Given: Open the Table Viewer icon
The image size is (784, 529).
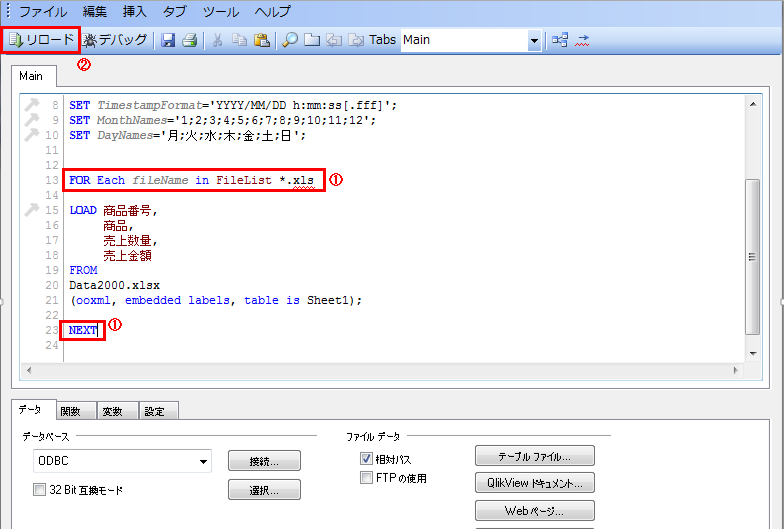Looking at the screenshot, I should tap(560, 40).
